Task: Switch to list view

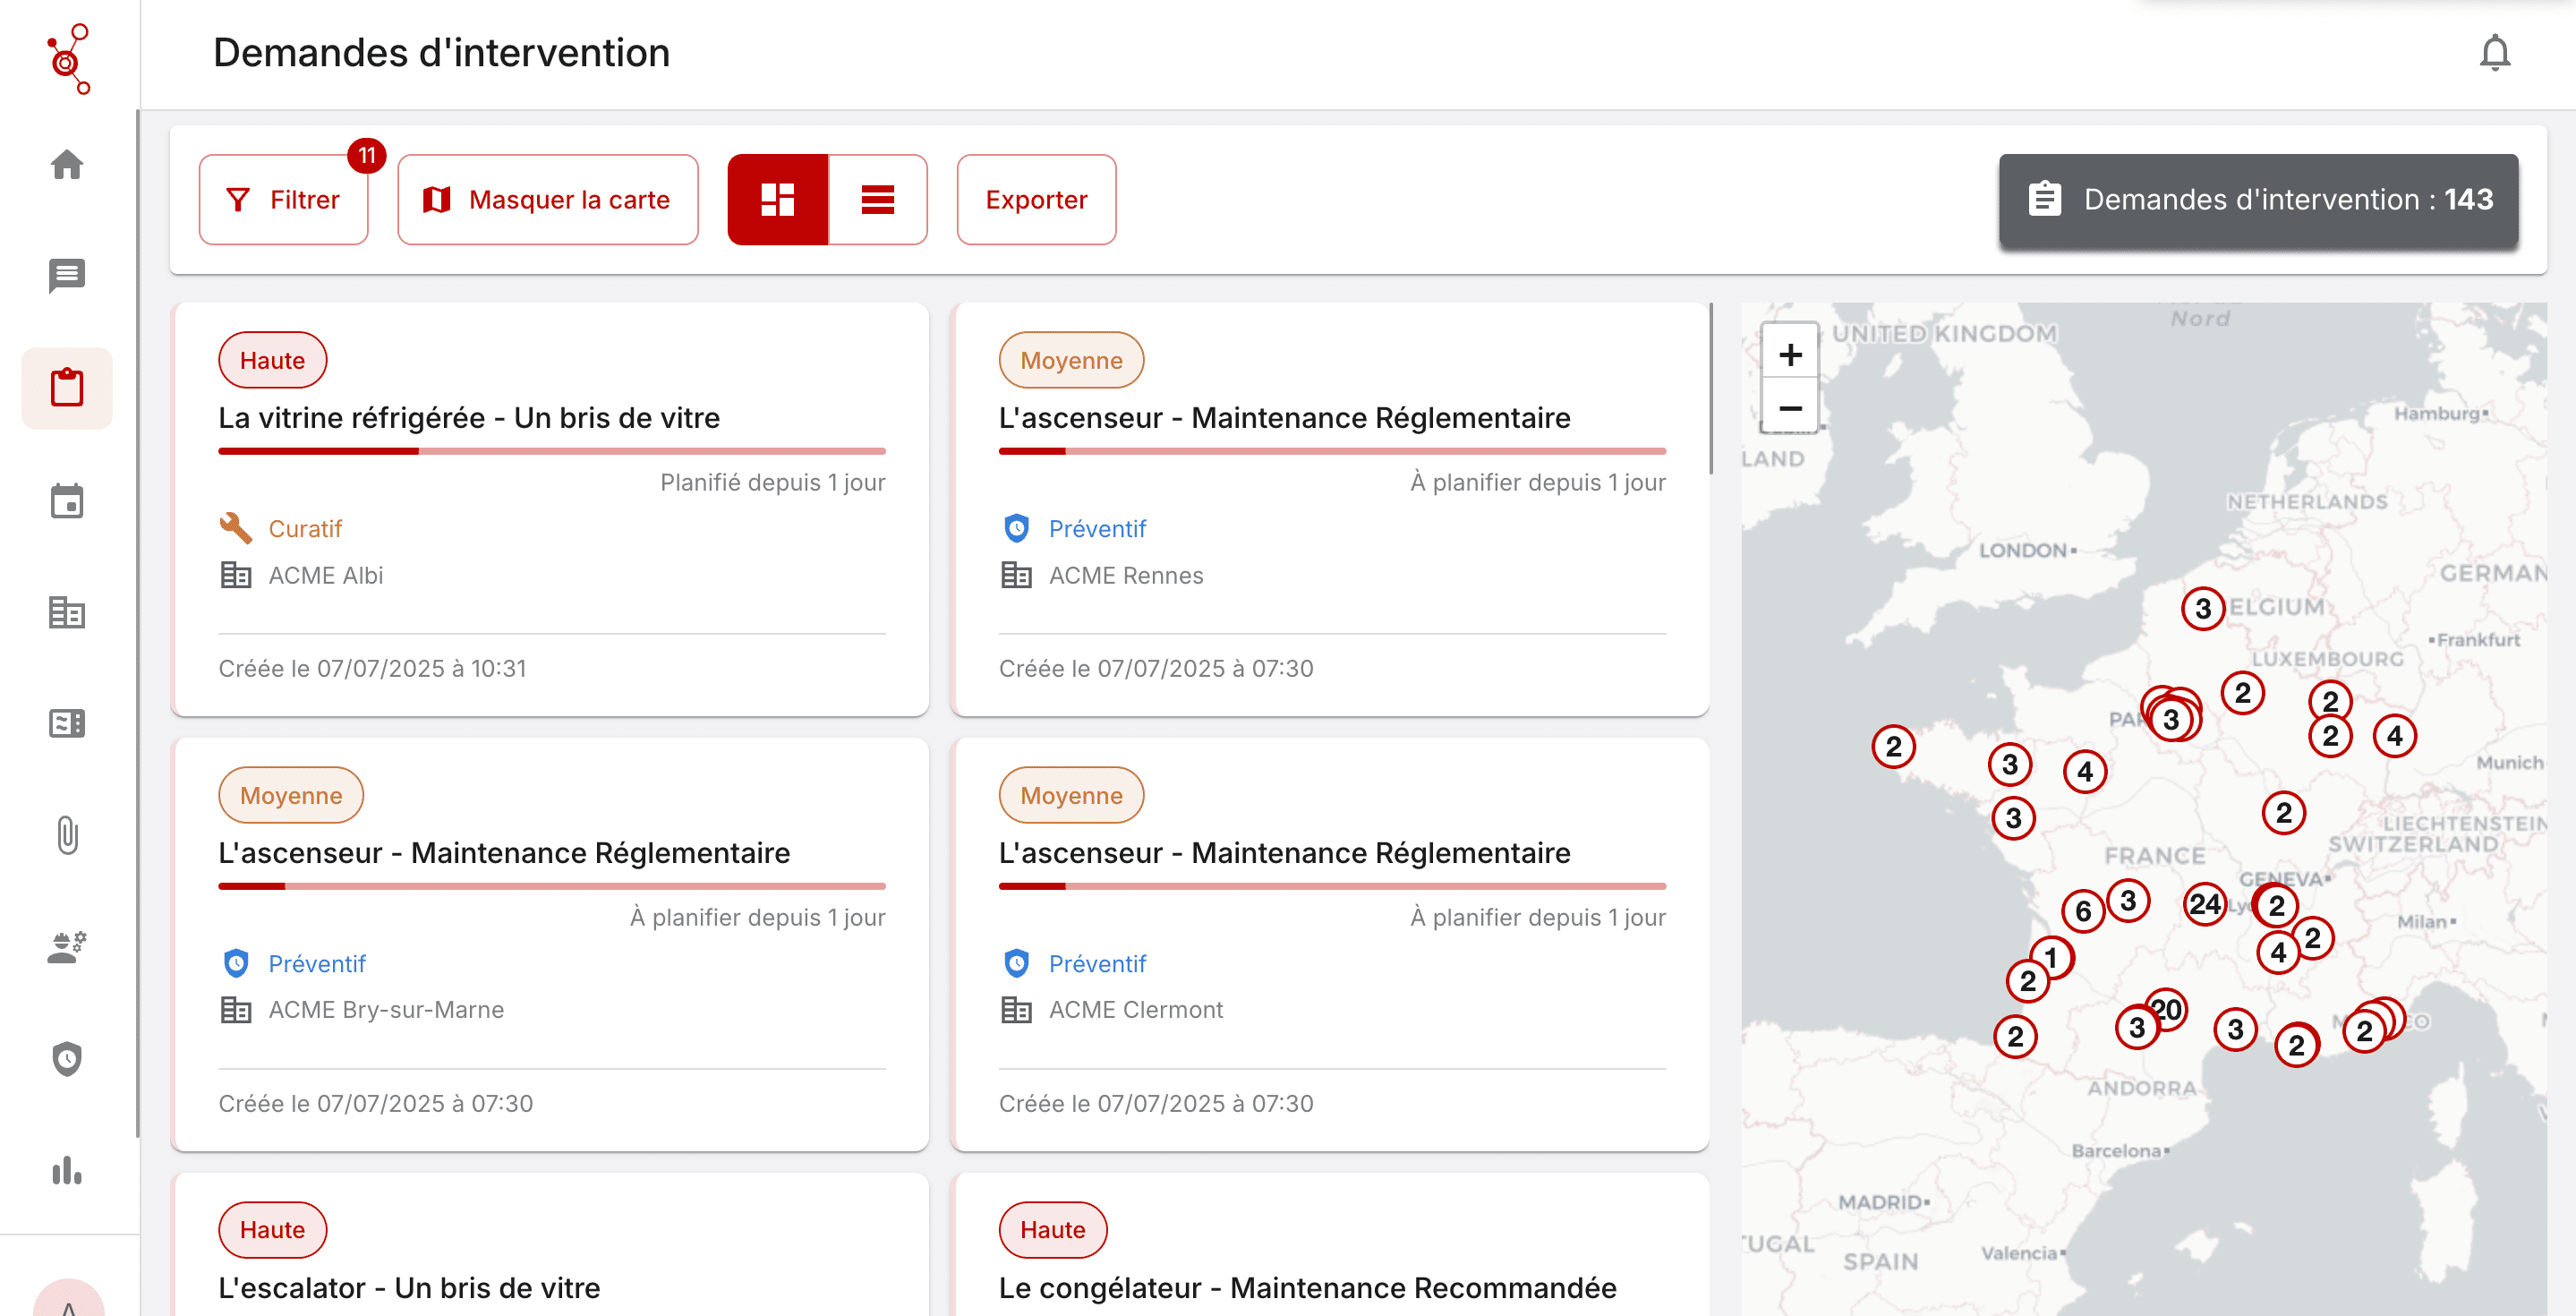Action: 878,199
